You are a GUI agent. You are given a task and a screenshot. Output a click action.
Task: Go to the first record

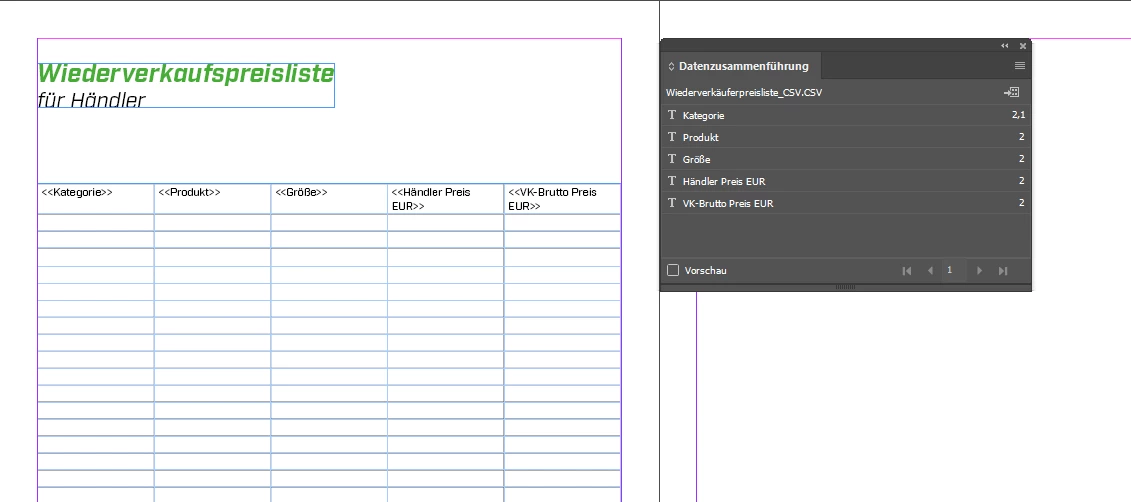tap(907, 270)
